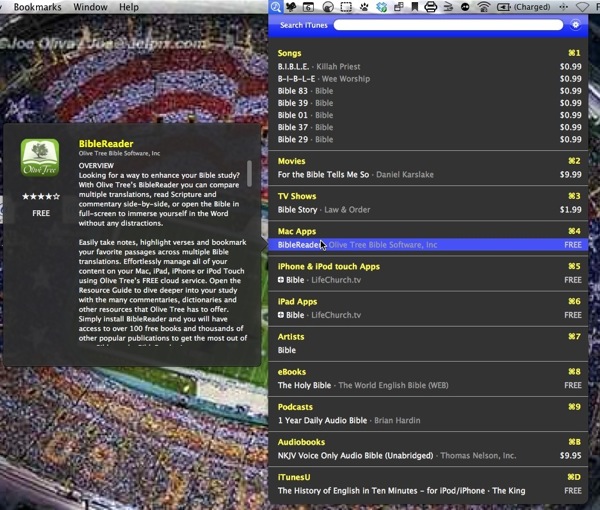Viewport: 600px width, 510px height.
Task: Click the $1.99 price for Bible Story
Action: (571, 210)
